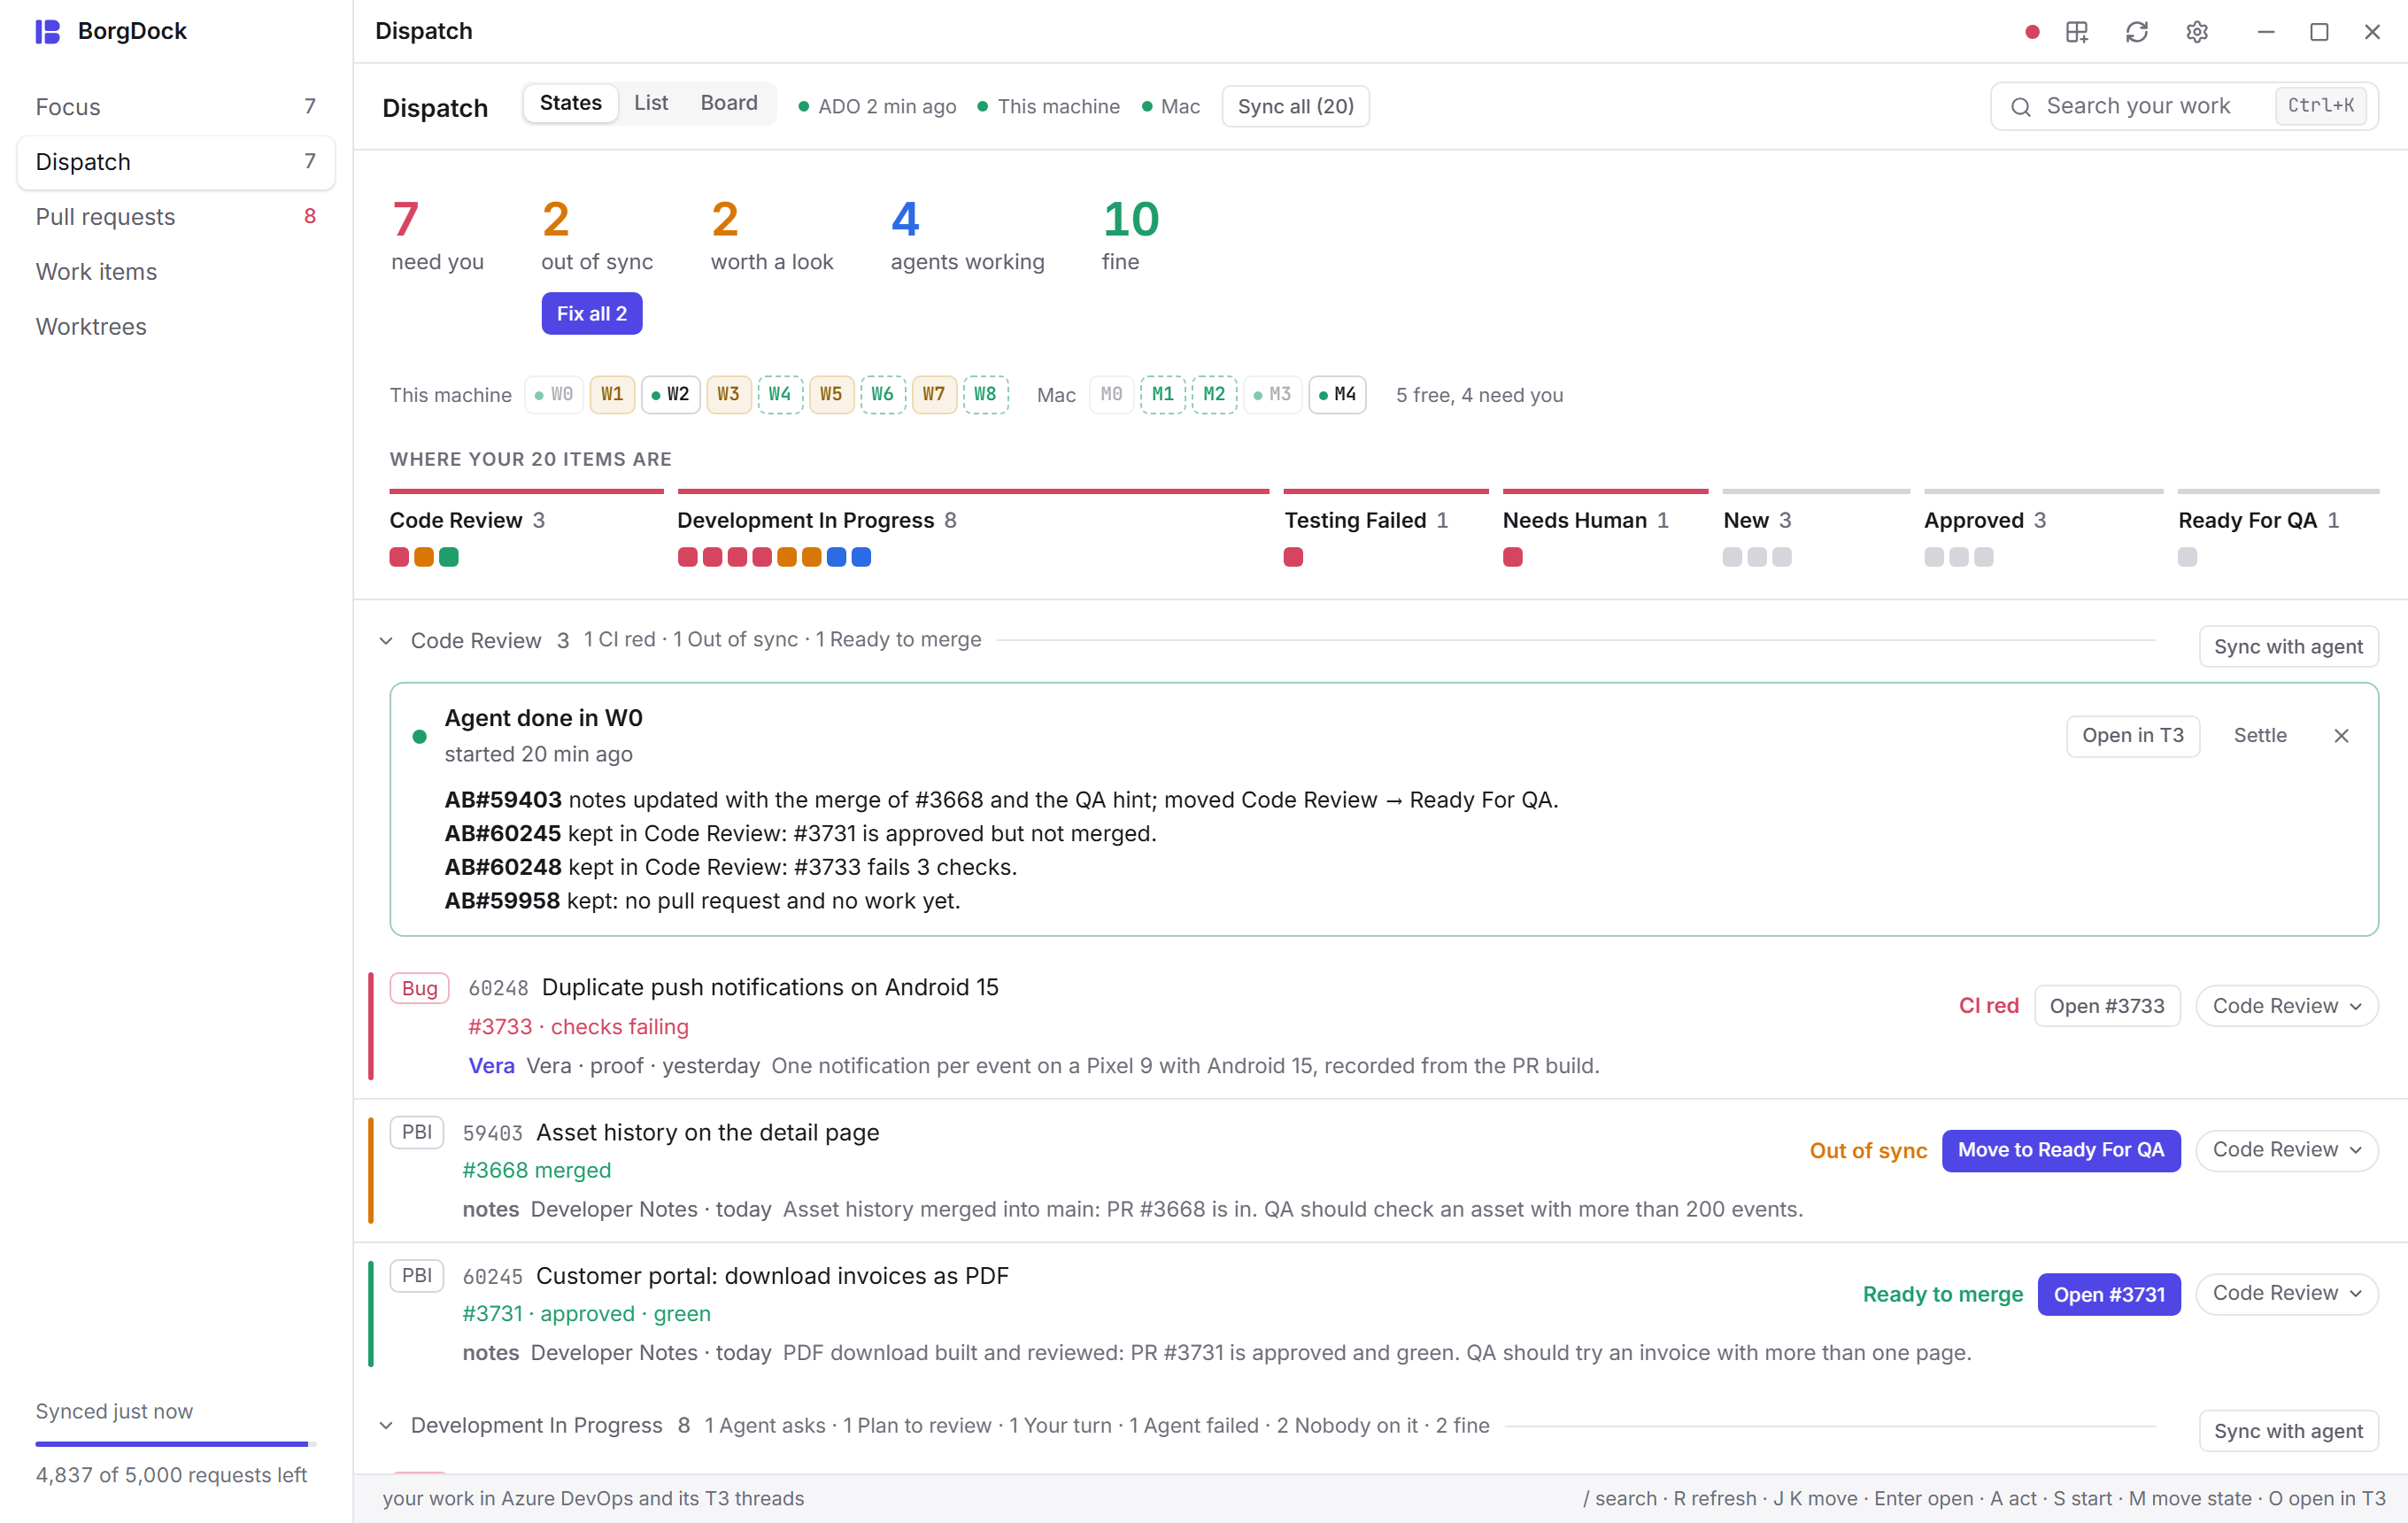Screen dimensions: 2408x1523
Task: Click '#3668 merged' link
Action: point(536,1171)
